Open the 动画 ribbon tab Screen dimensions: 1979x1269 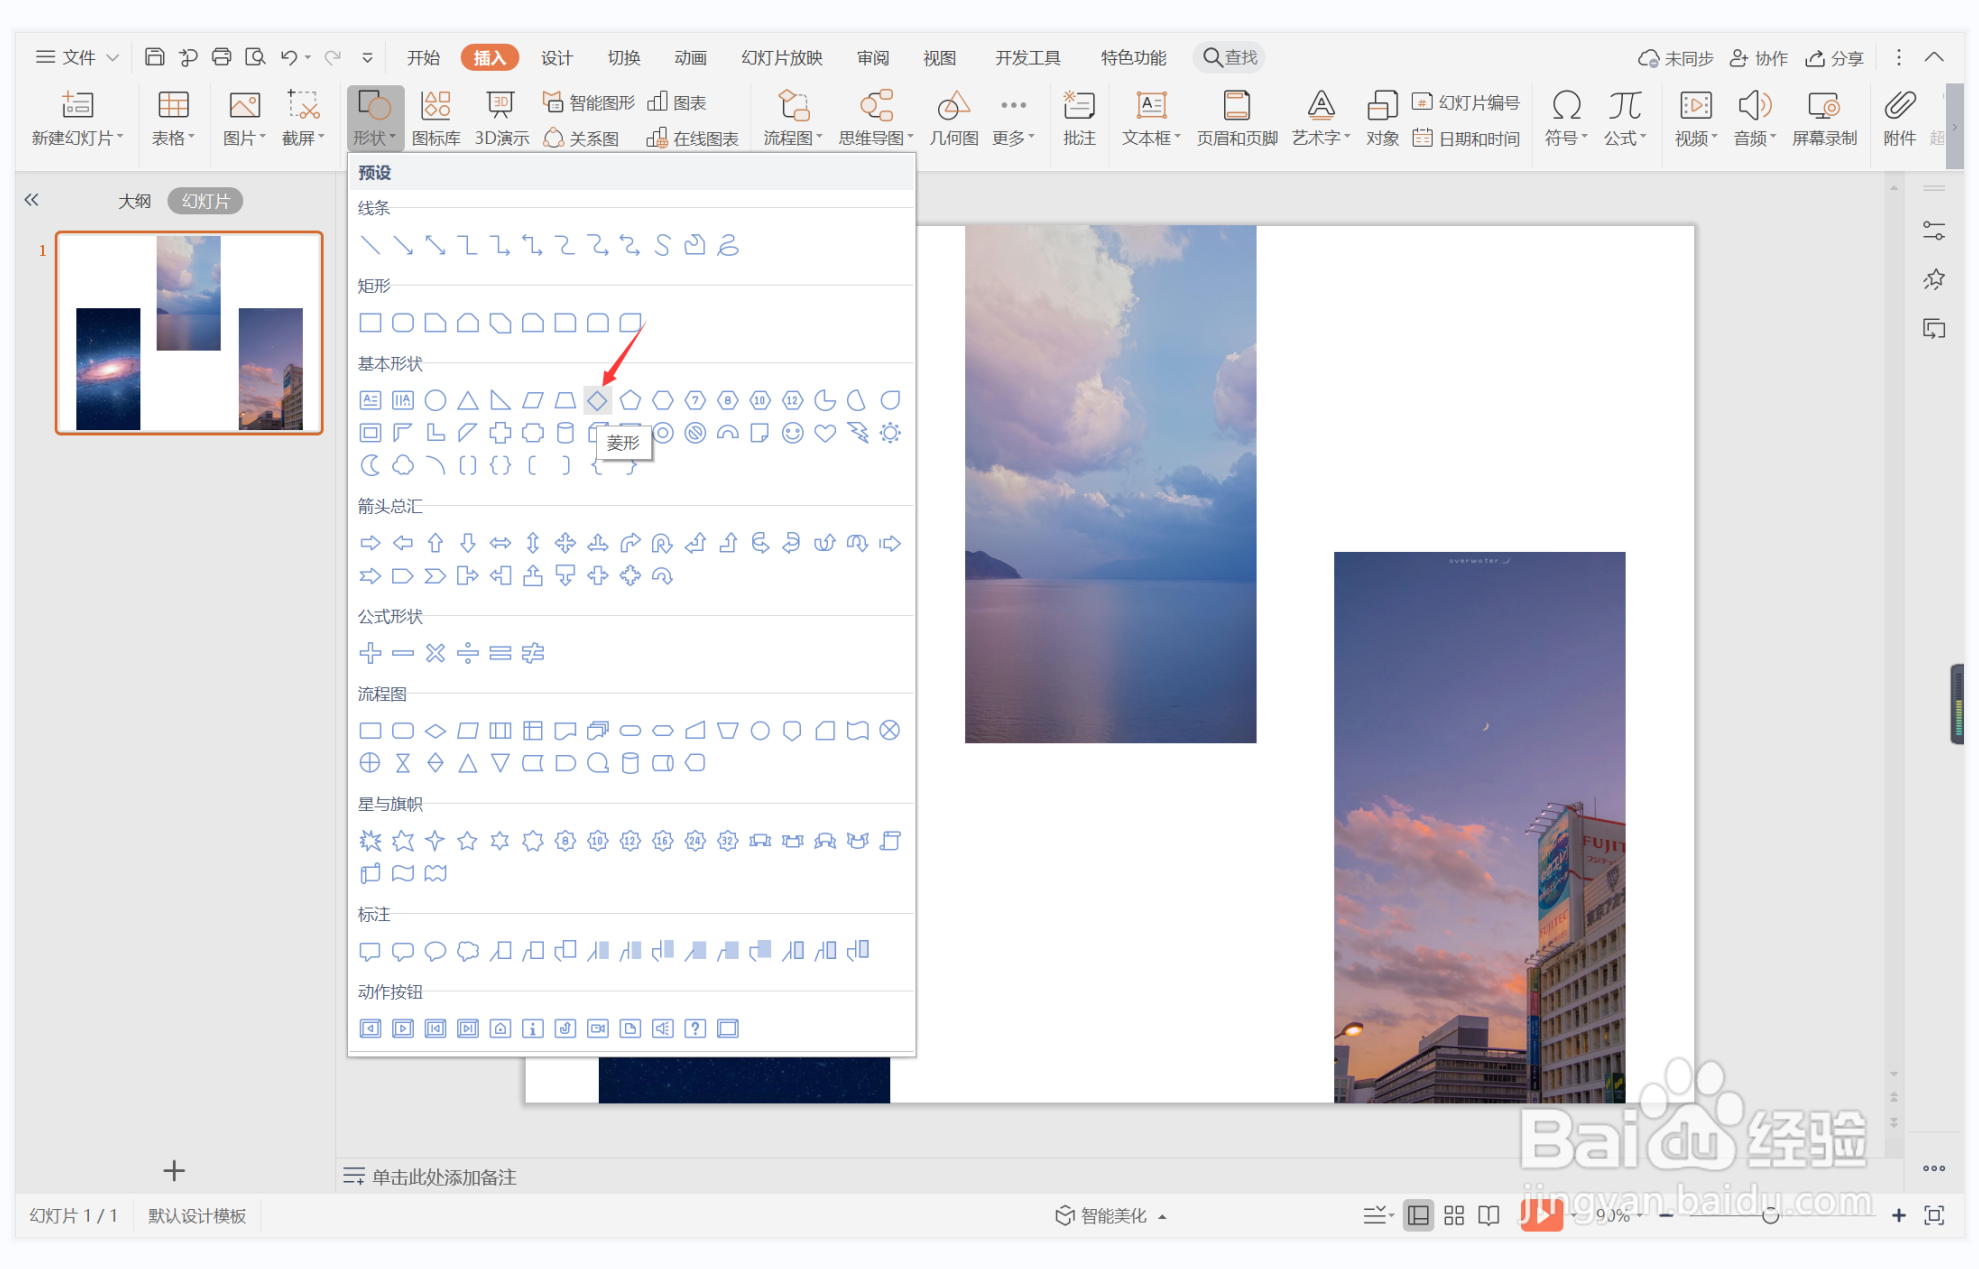(690, 57)
